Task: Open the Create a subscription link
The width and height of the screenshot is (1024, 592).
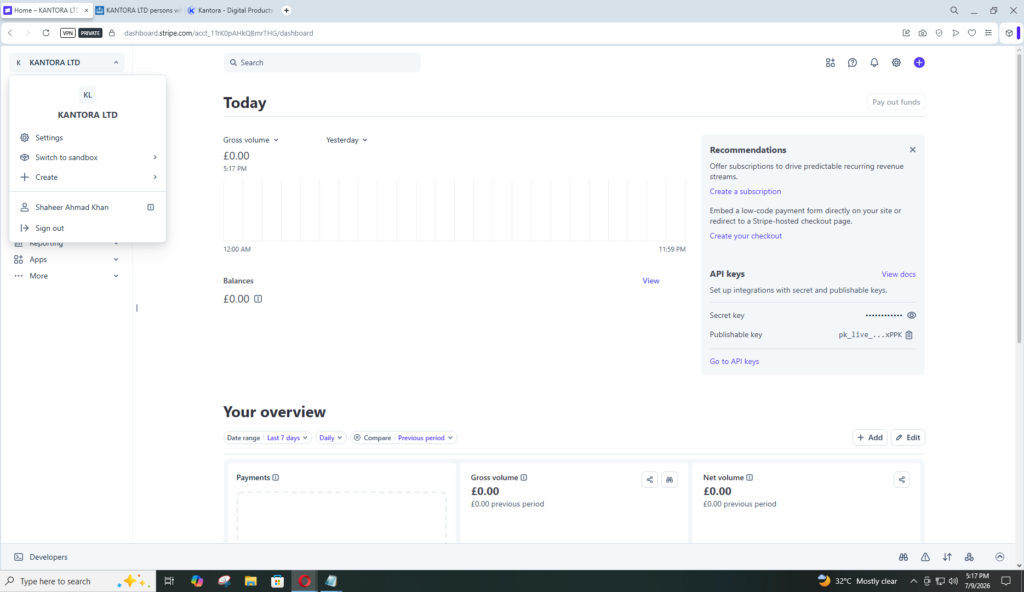Action: pos(745,191)
